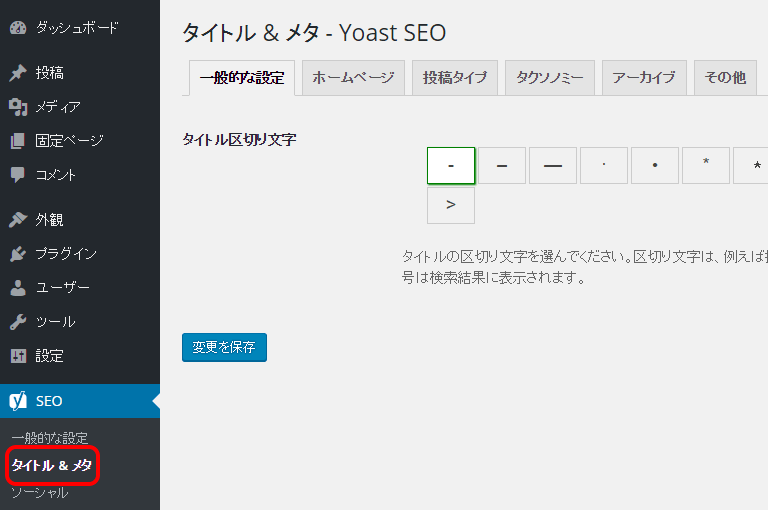Select the large star separator option

pos(750,166)
